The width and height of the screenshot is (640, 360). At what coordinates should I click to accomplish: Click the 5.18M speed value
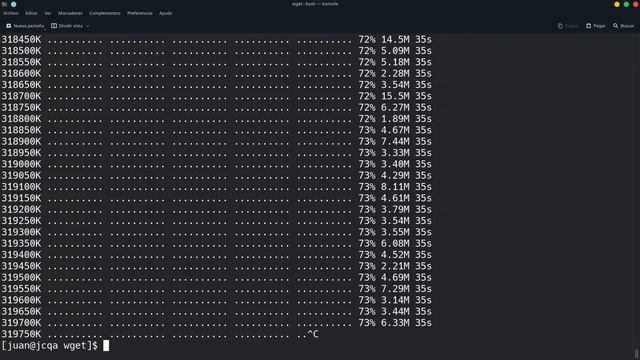point(395,62)
